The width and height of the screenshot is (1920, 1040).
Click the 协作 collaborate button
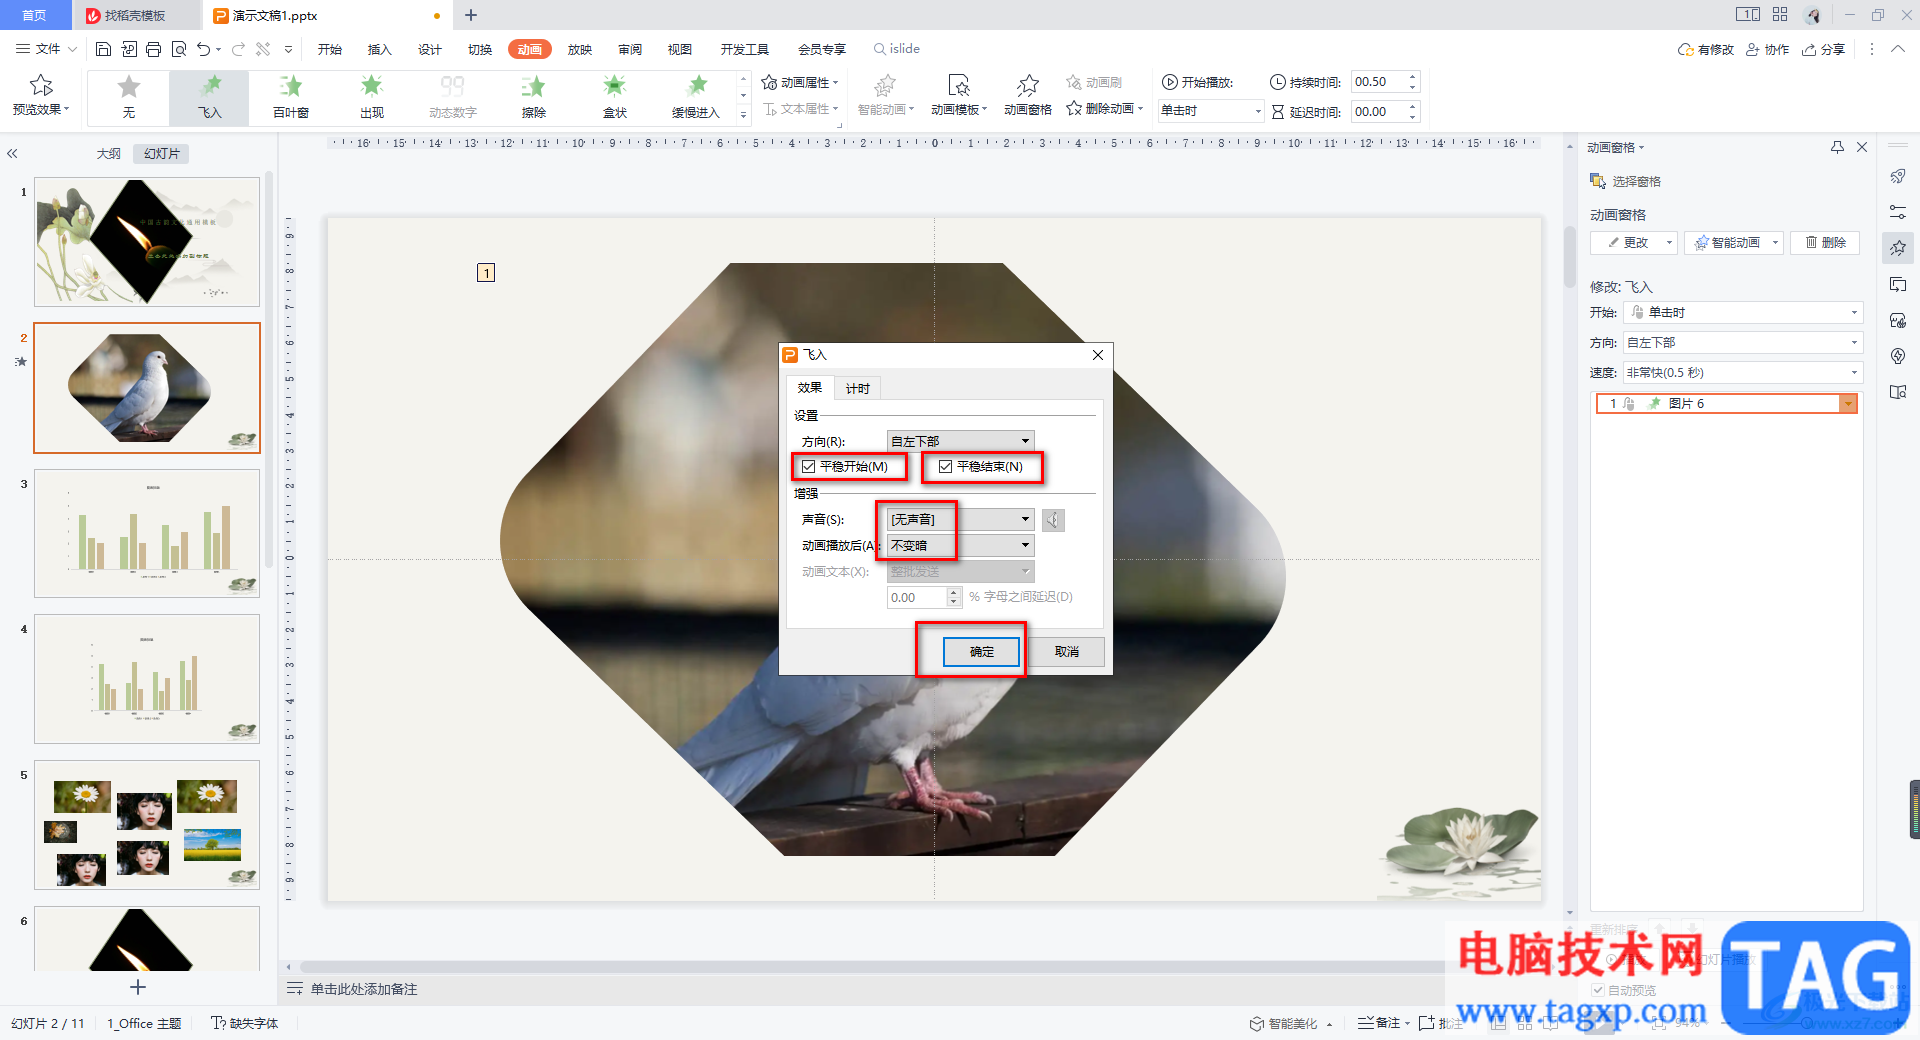click(1768, 49)
